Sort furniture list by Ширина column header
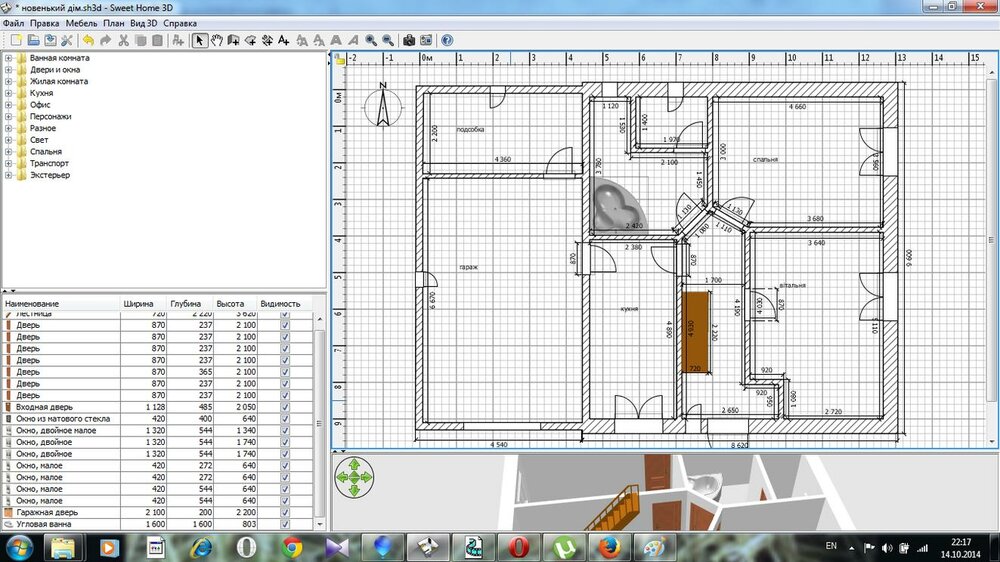The image size is (1000, 562). click(x=138, y=303)
